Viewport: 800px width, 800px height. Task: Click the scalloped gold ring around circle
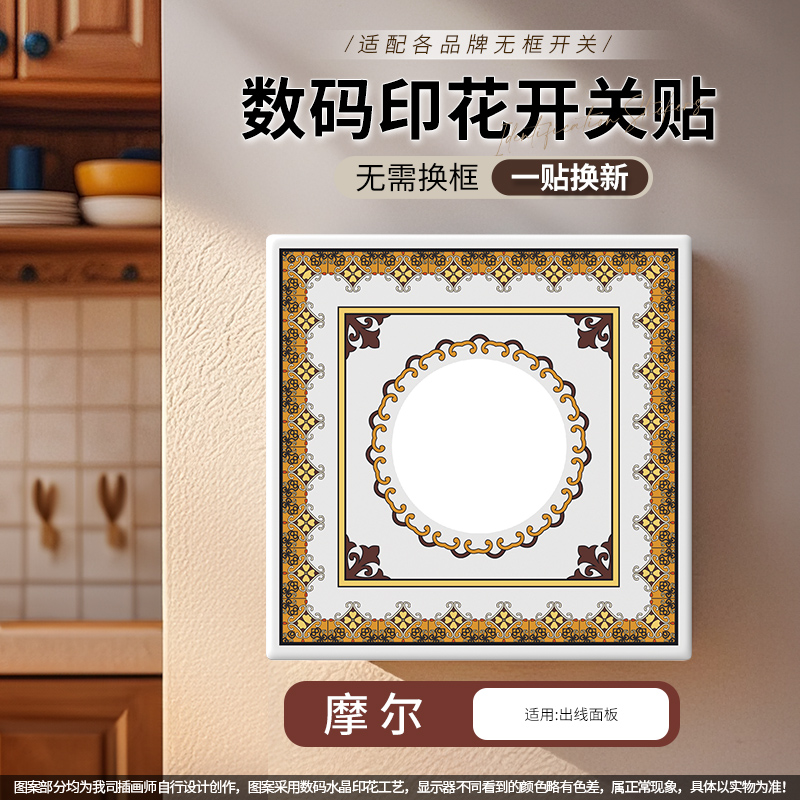[x=479, y=446]
